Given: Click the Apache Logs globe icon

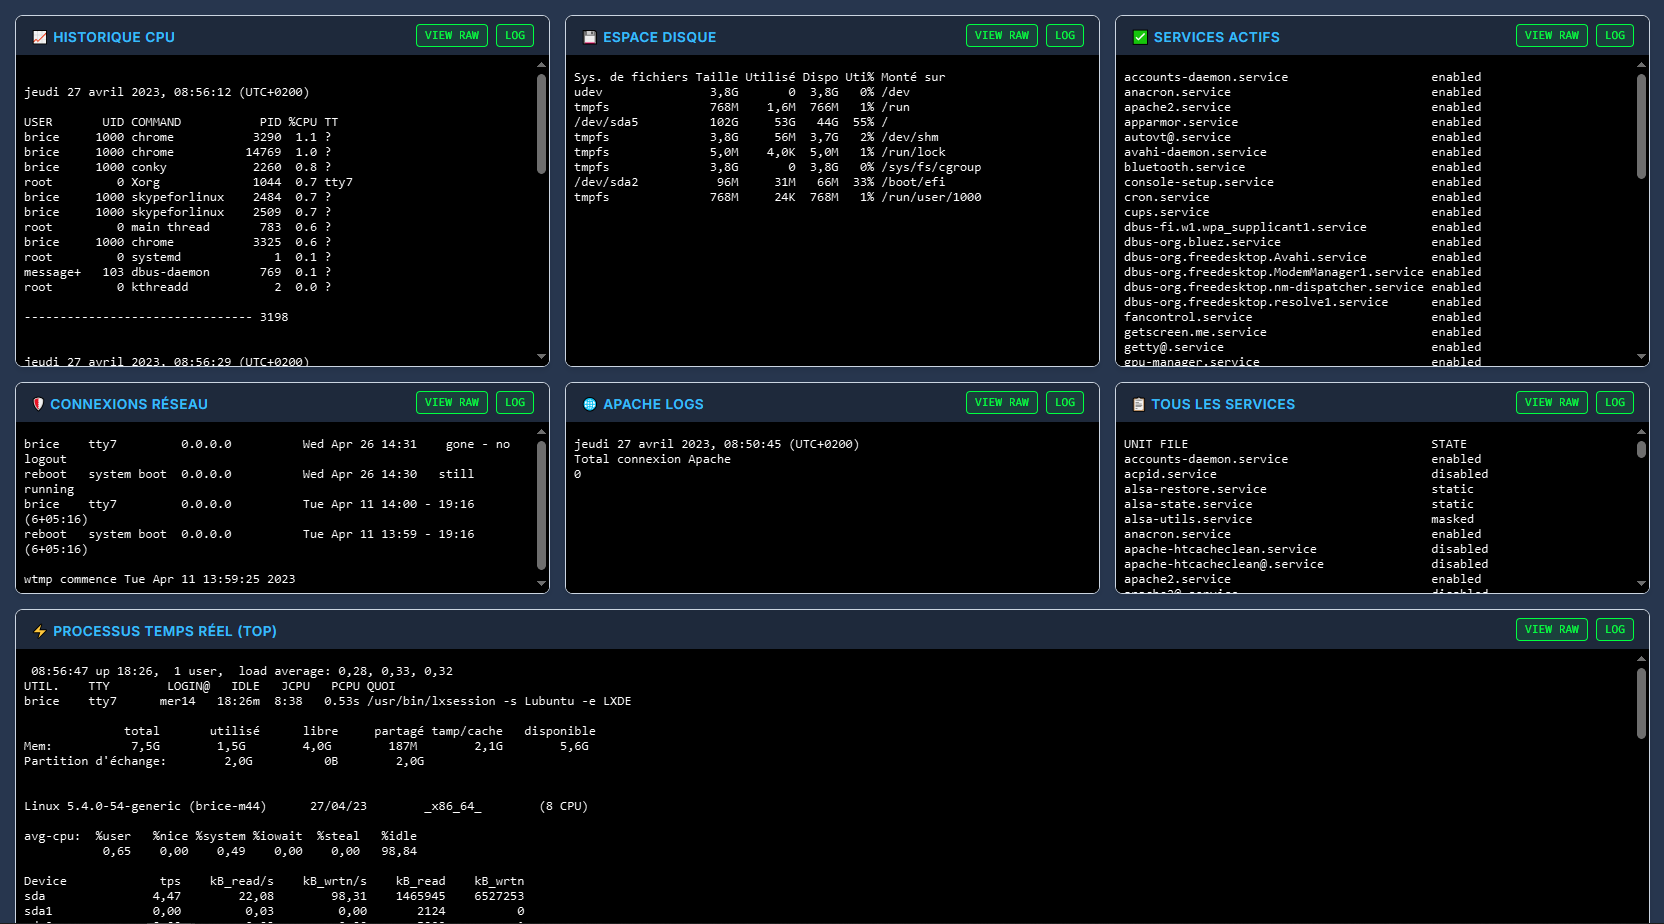Looking at the screenshot, I should click(590, 404).
